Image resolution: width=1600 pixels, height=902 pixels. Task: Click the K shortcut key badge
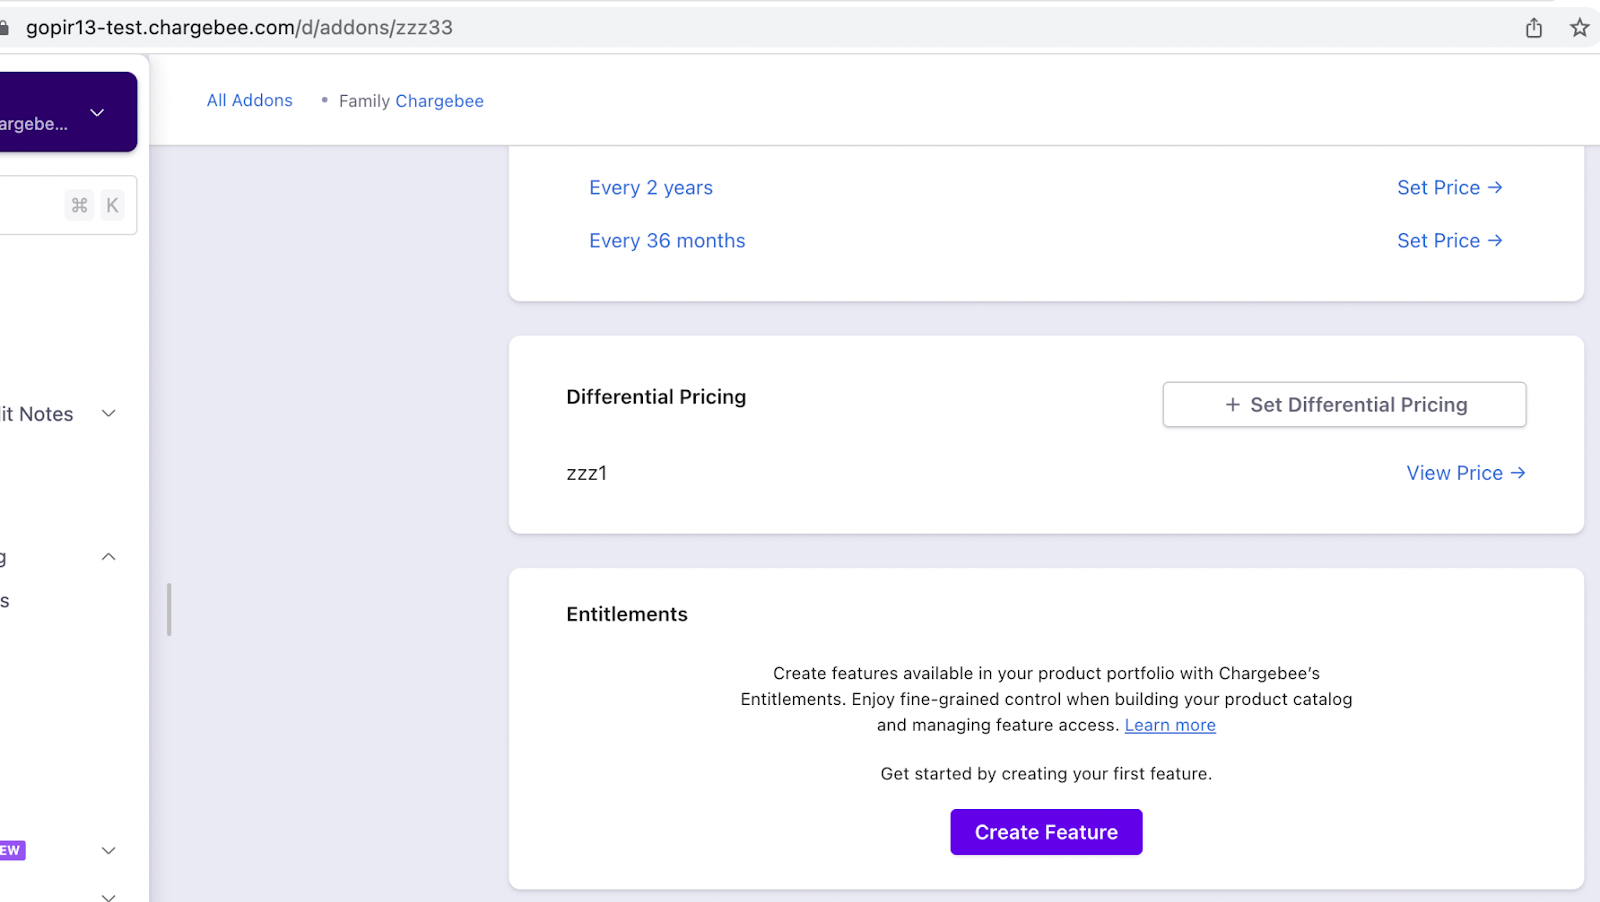click(112, 205)
